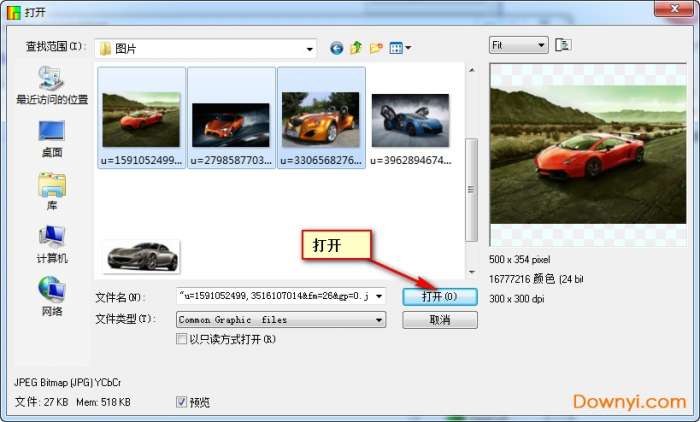Click the dialog title bar app icon

click(14, 13)
